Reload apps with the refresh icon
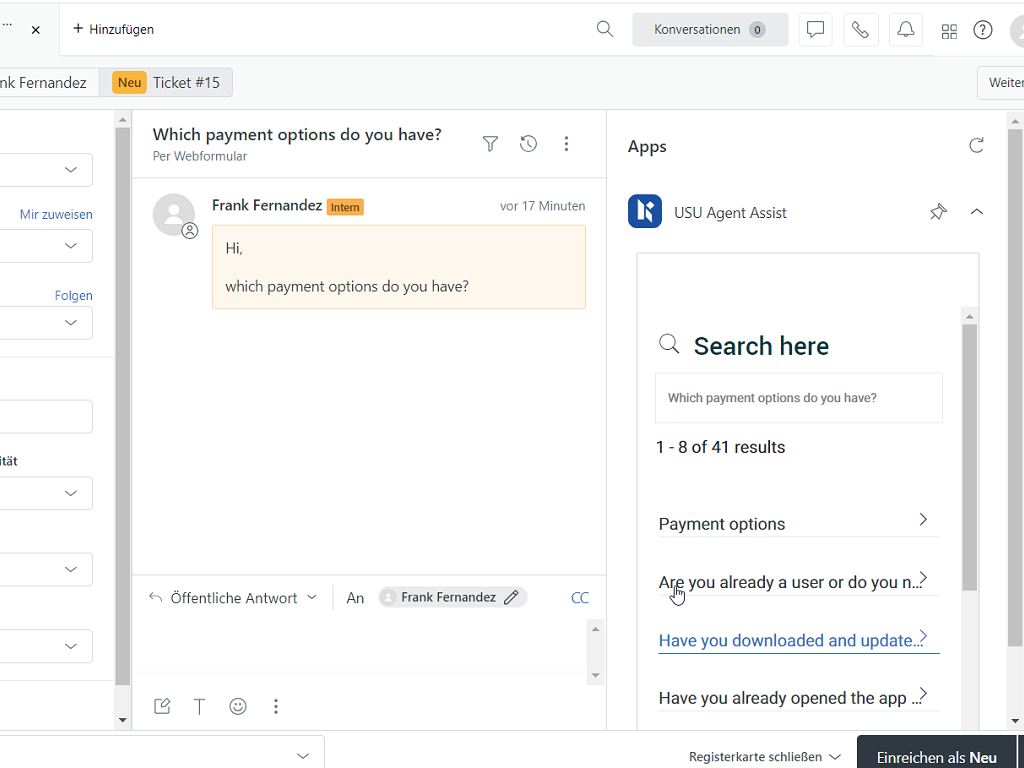1024x768 pixels. (976, 146)
